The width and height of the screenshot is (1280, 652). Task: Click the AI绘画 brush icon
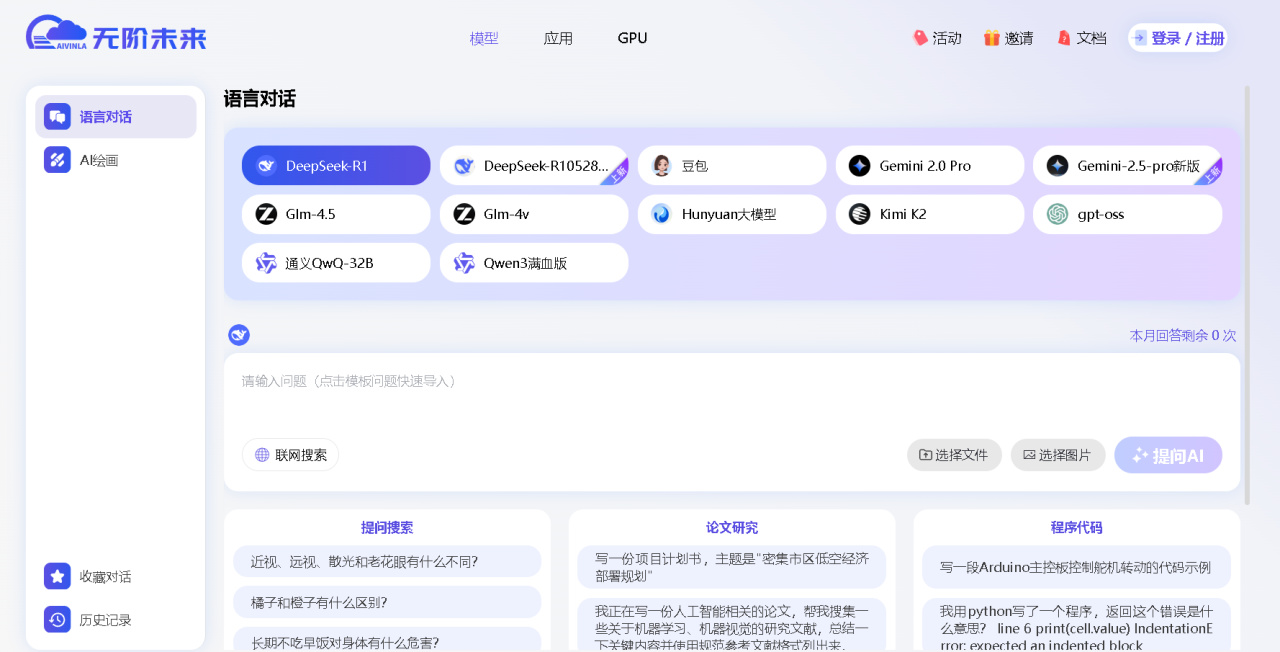click(57, 160)
